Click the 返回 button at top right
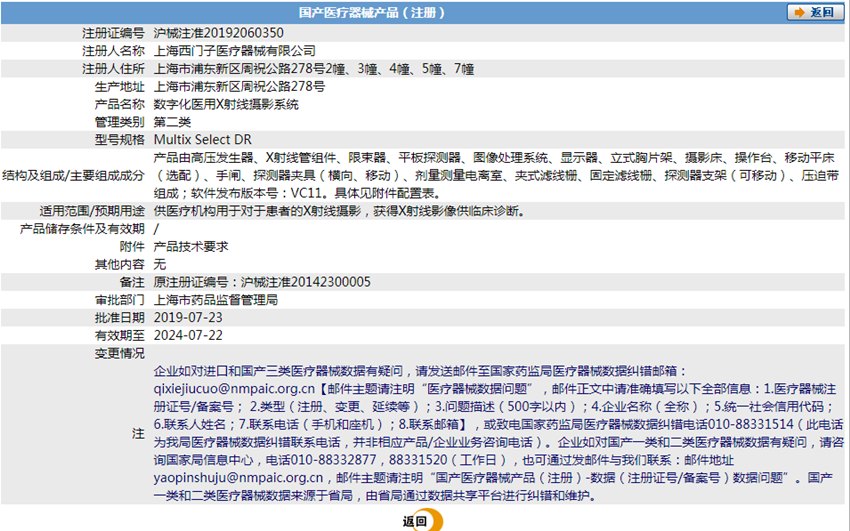The height and width of the screenshot is (531, 850). (x=815, y=12)
